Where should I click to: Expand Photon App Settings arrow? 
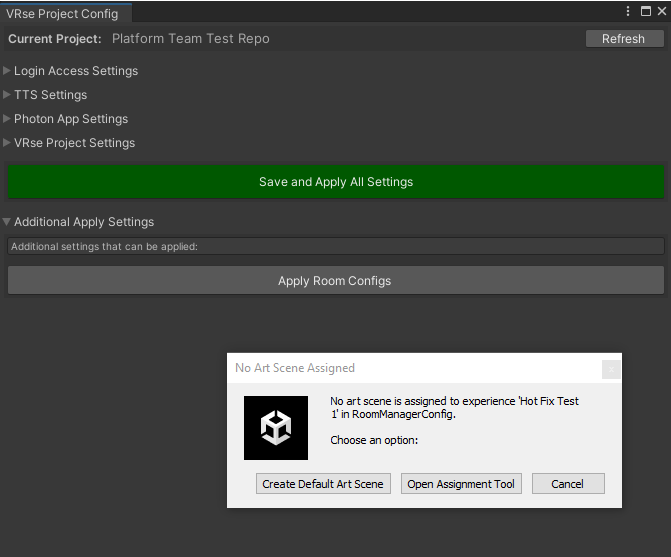point(6,119)
